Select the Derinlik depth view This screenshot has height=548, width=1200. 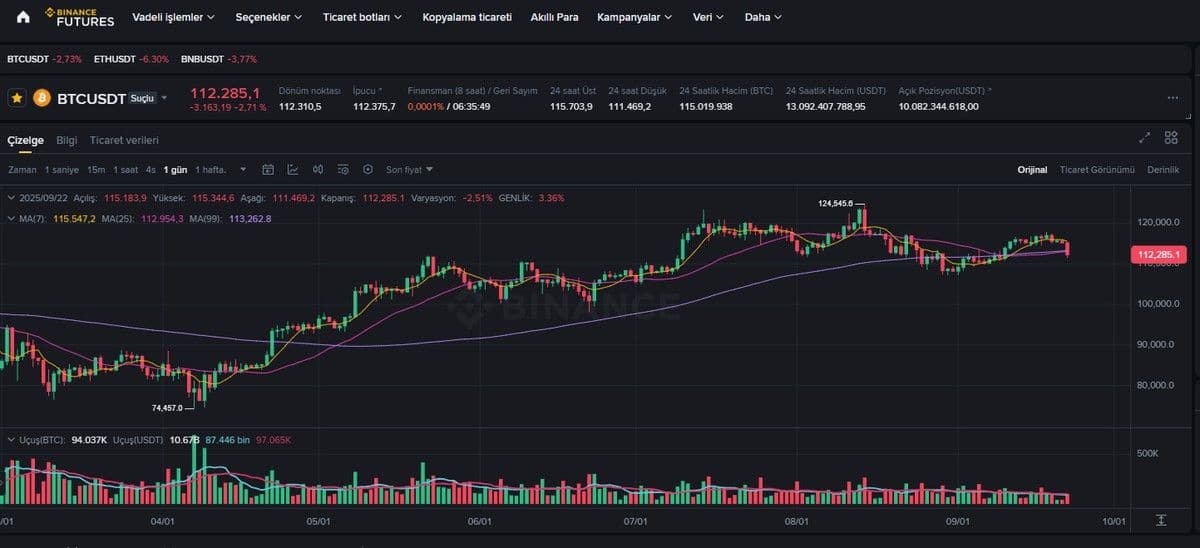1163,170
